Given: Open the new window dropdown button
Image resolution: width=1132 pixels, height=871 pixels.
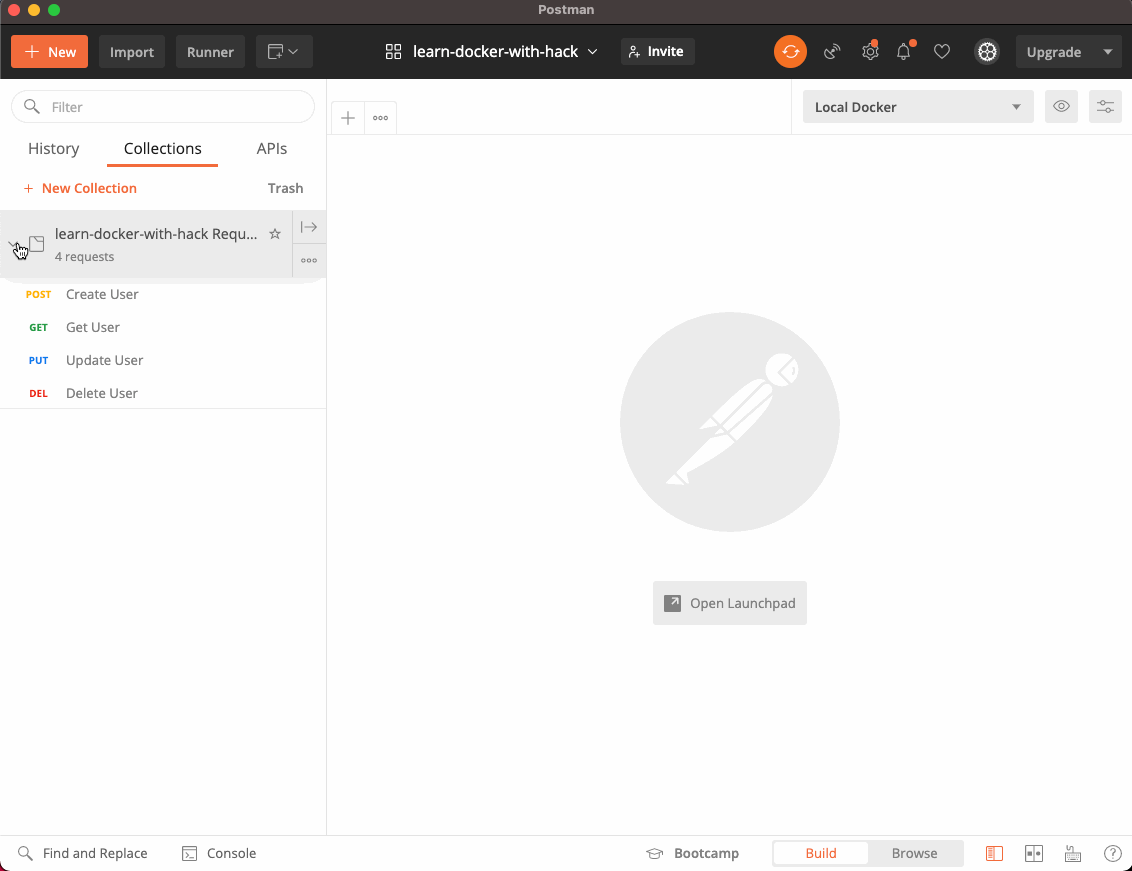Looking at the screenshot, I should (284, 52).
